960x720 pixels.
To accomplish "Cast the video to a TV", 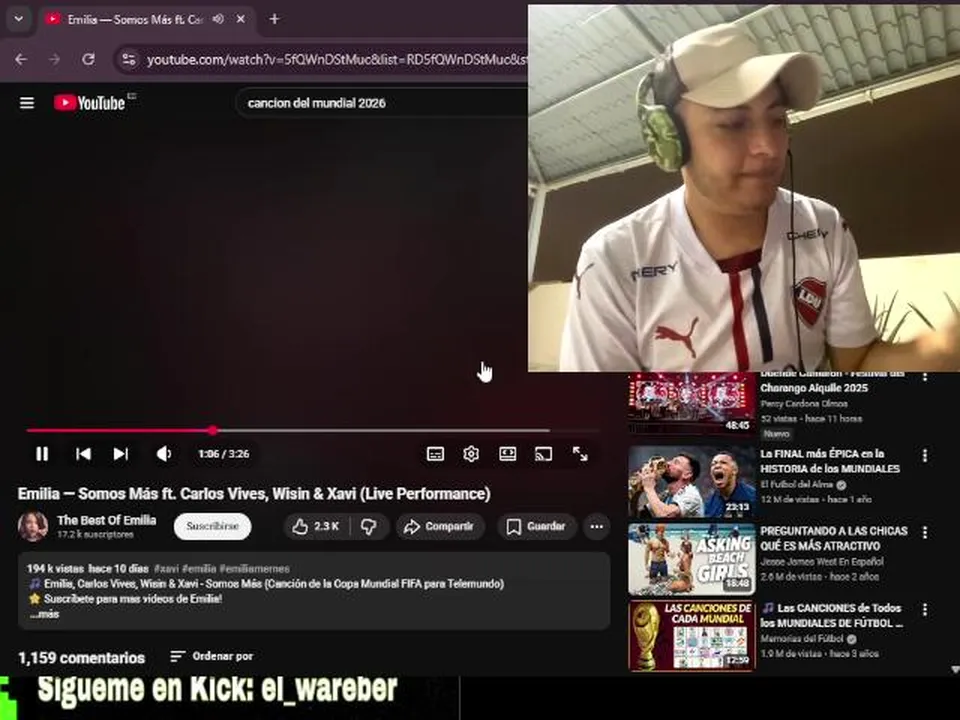I will coord(543,454).
